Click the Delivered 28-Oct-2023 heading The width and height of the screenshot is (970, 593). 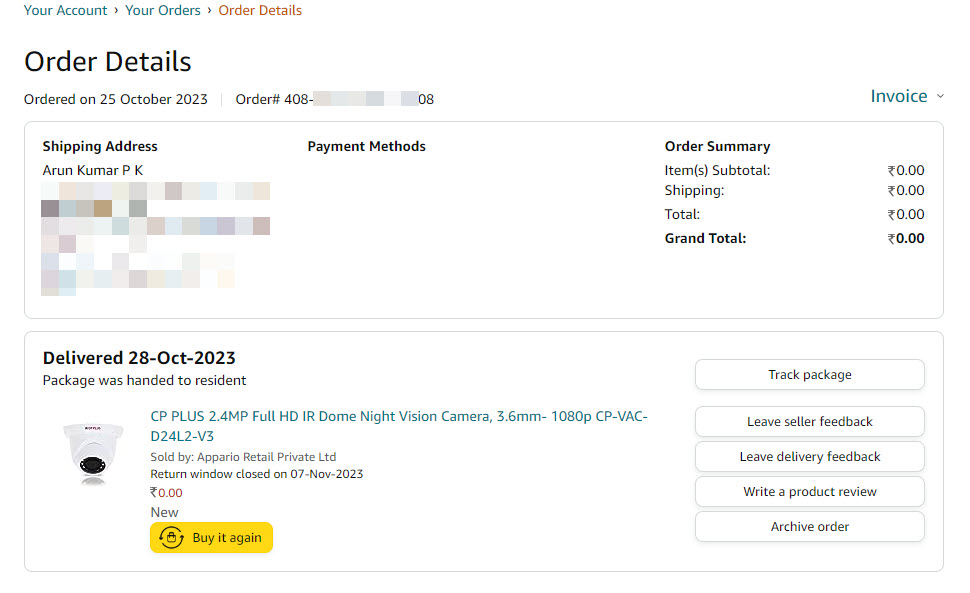click(x=139, y=357)
